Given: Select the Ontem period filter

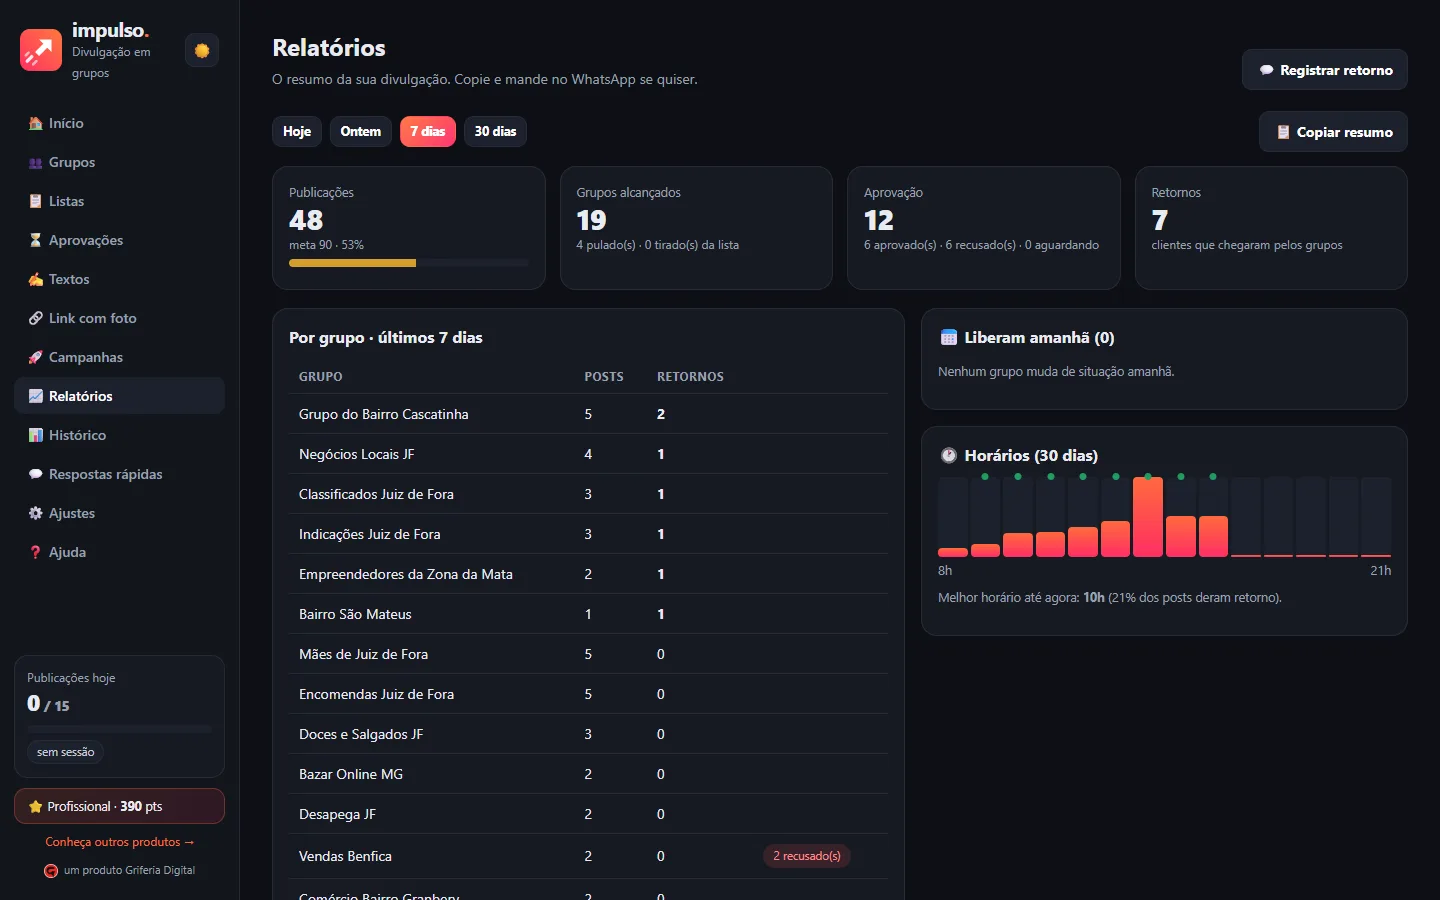Looking at the screenshot, I should point(361,132).
